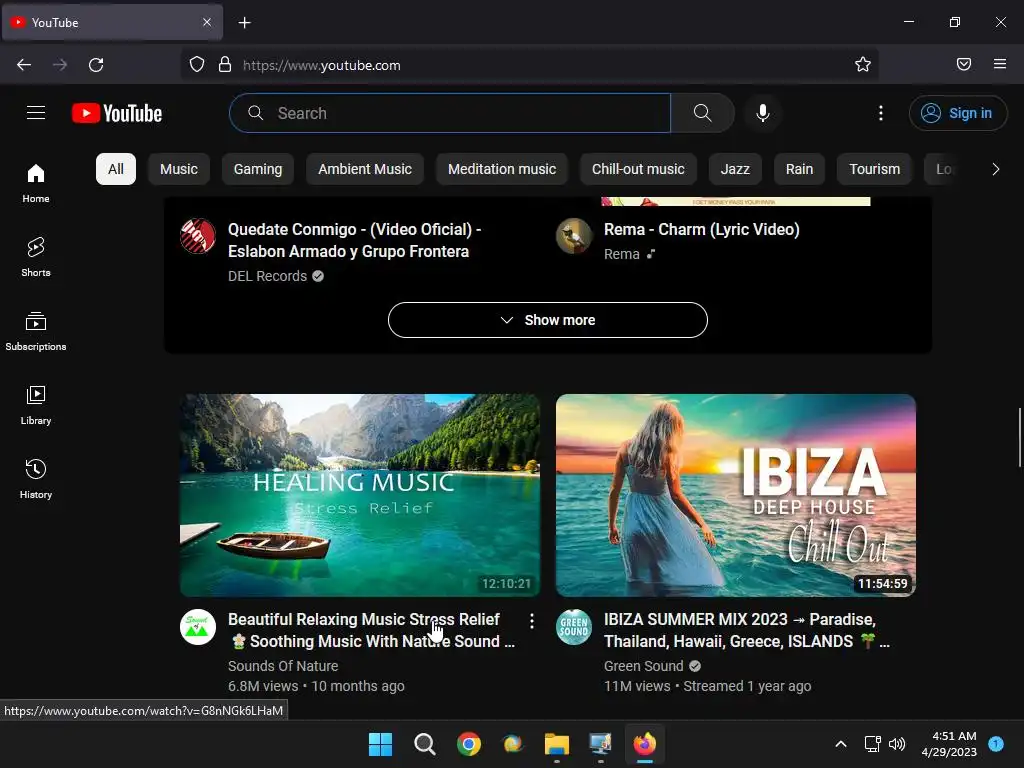This screenshot has width=1024, height=768.
Task: Open DEL Records channel name link
Action: pyautogui.click(x=267, y=276)
